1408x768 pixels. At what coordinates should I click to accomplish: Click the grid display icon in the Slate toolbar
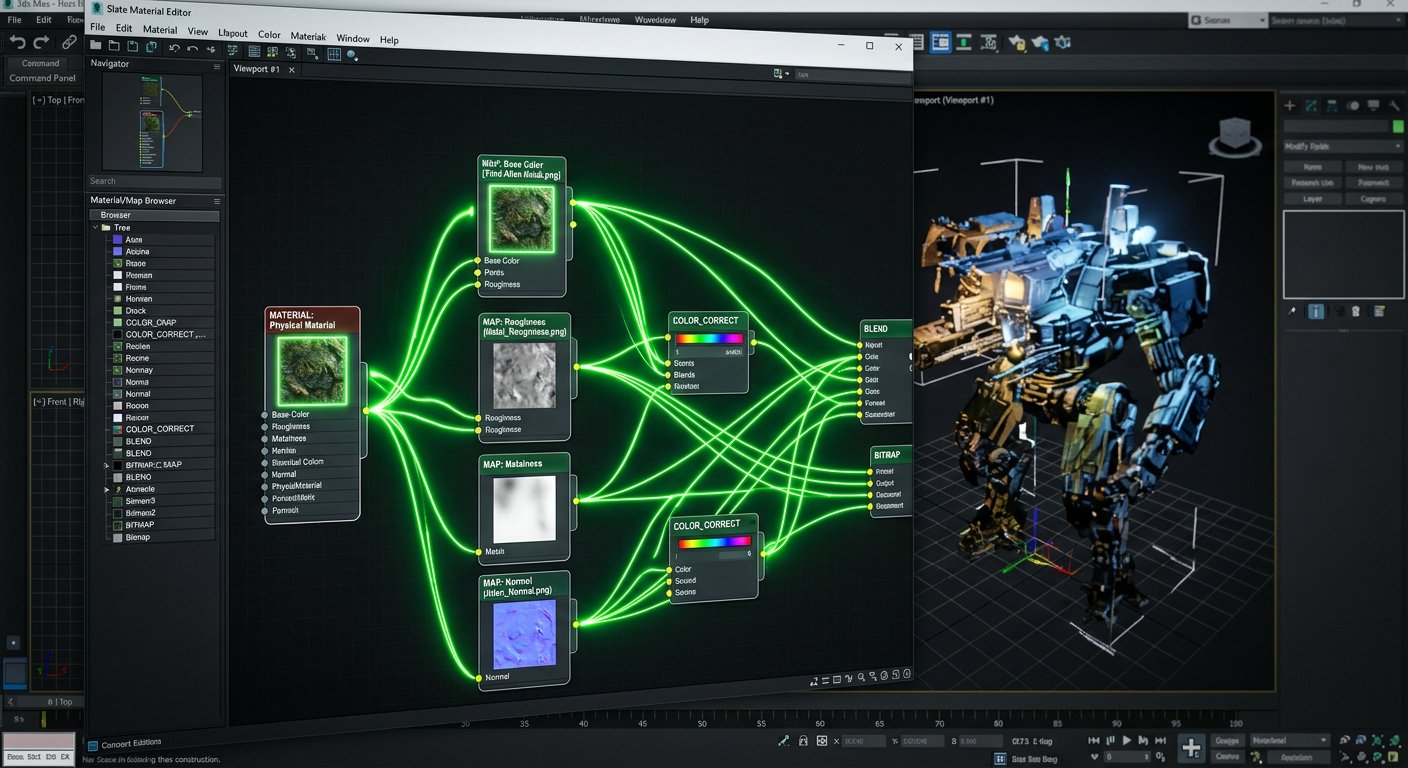coord(334,54)
